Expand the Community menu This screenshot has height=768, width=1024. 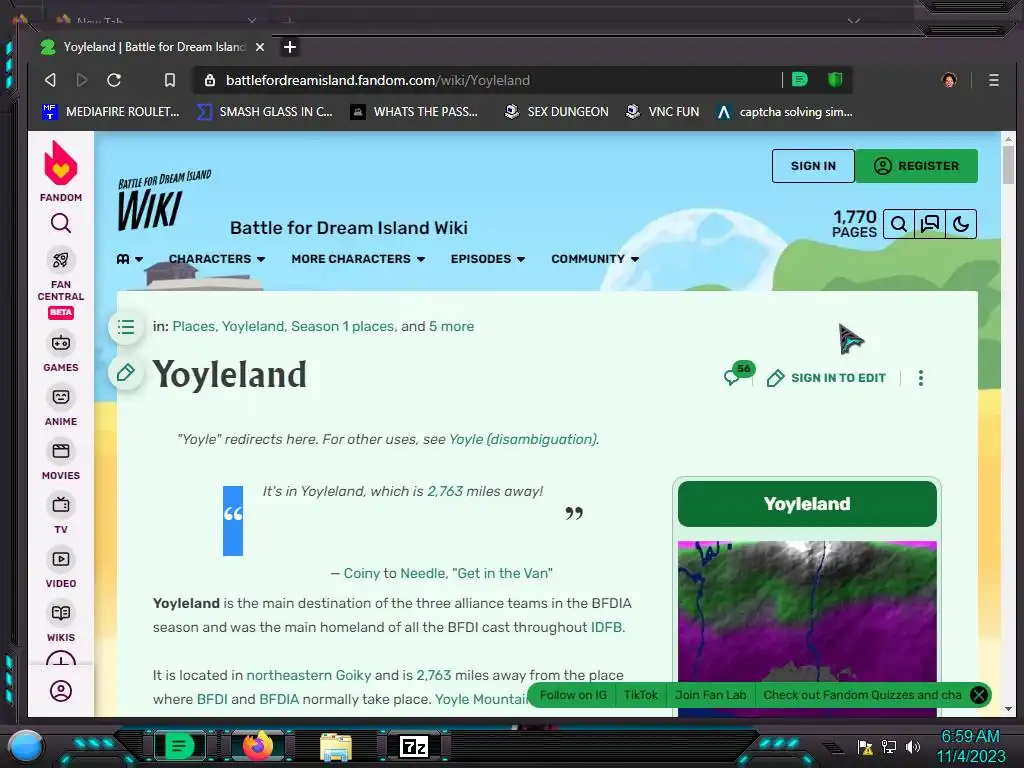[595, 259]
